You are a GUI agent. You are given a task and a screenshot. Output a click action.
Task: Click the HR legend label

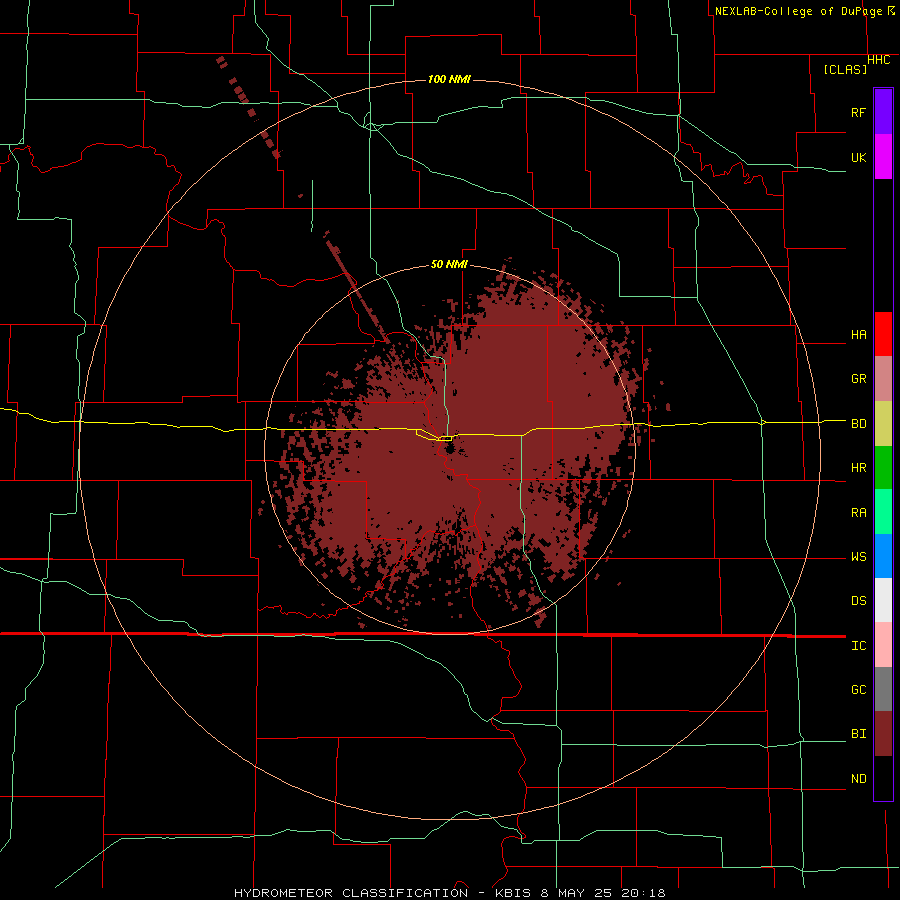(x=858, y=468)
